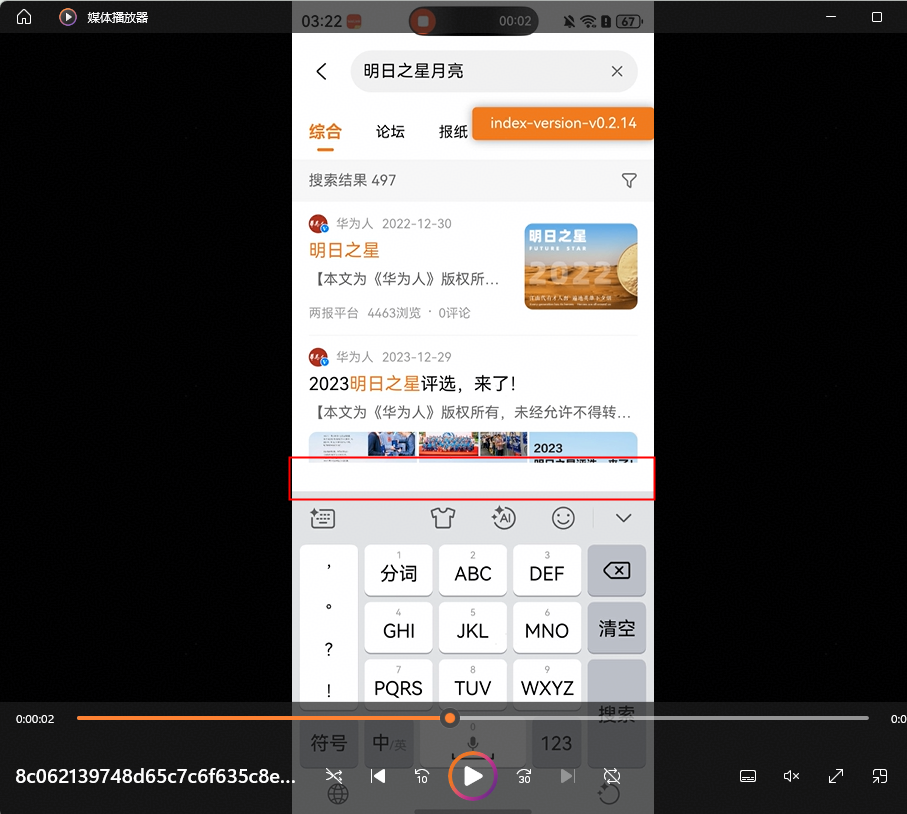This screenshot has width=907, height=814.
Task: Open subtitles and captions options
Action: click(747, 776)
